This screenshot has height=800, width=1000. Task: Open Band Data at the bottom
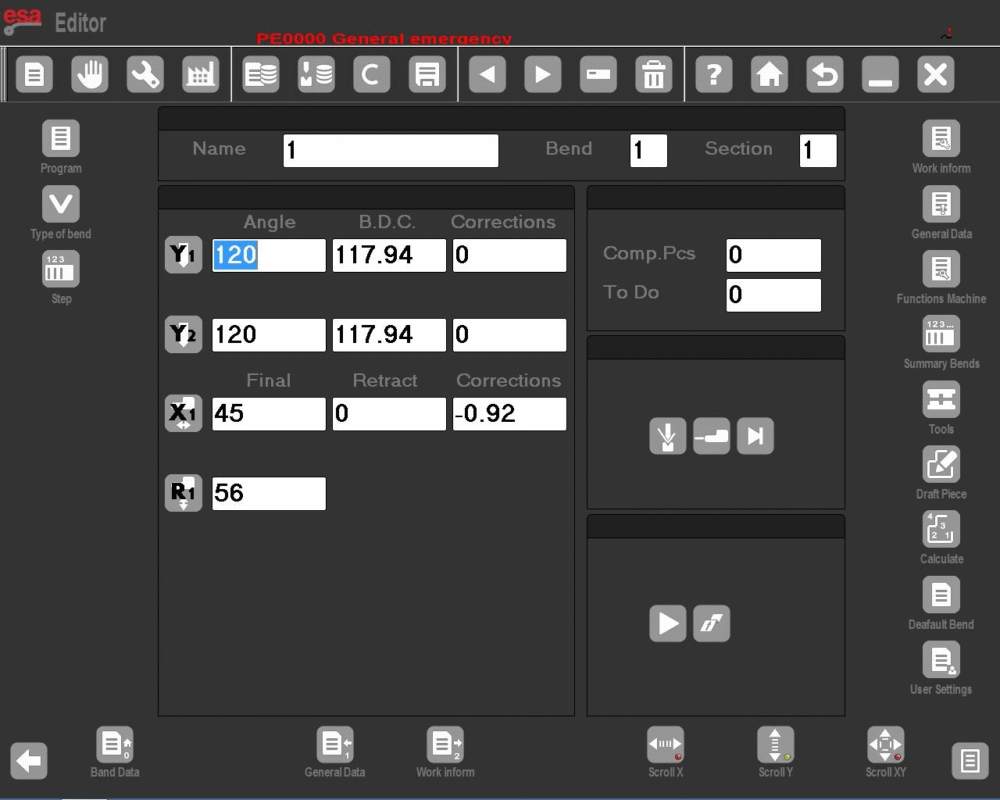[x=114, y=746]
